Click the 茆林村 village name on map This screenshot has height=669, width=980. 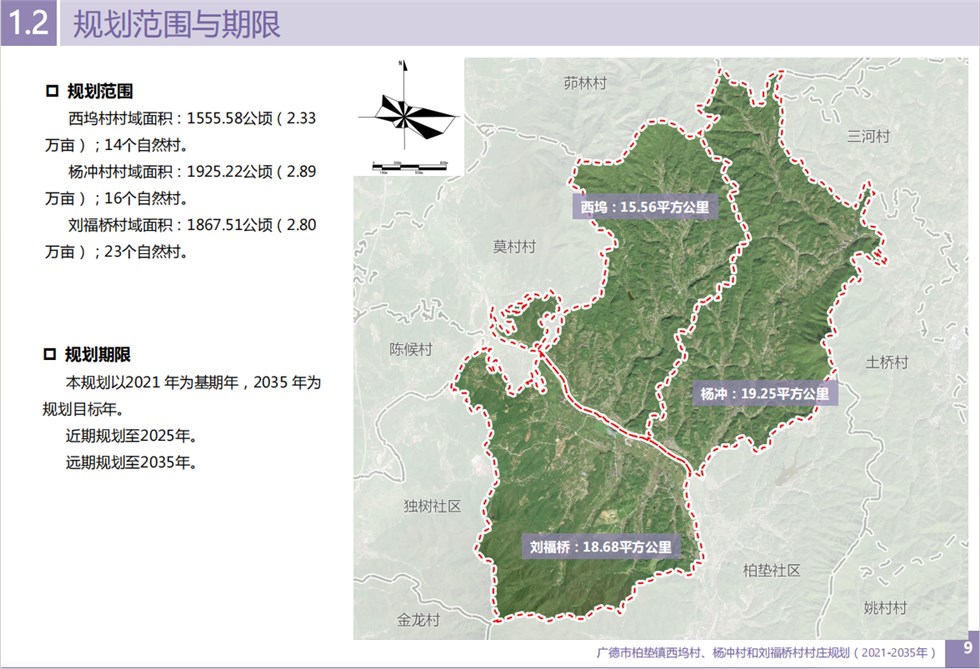pyautogui.click(x=585, y=84)
